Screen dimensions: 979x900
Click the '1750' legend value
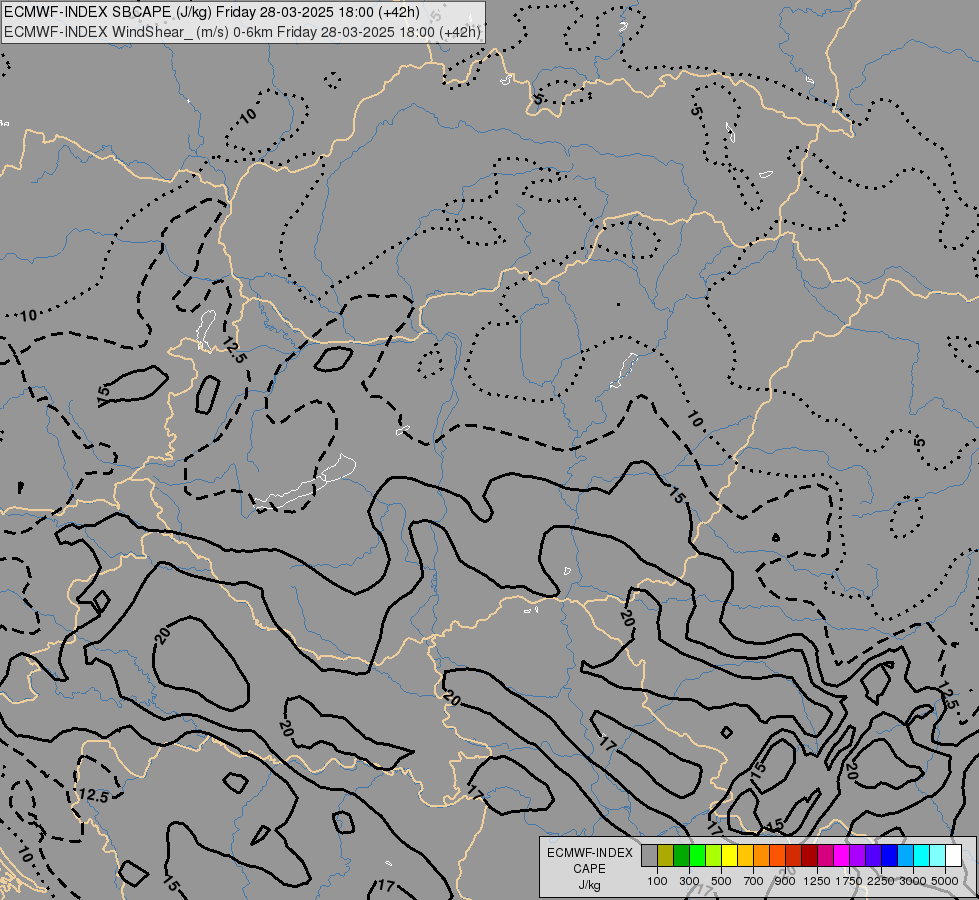coord(849,881)
